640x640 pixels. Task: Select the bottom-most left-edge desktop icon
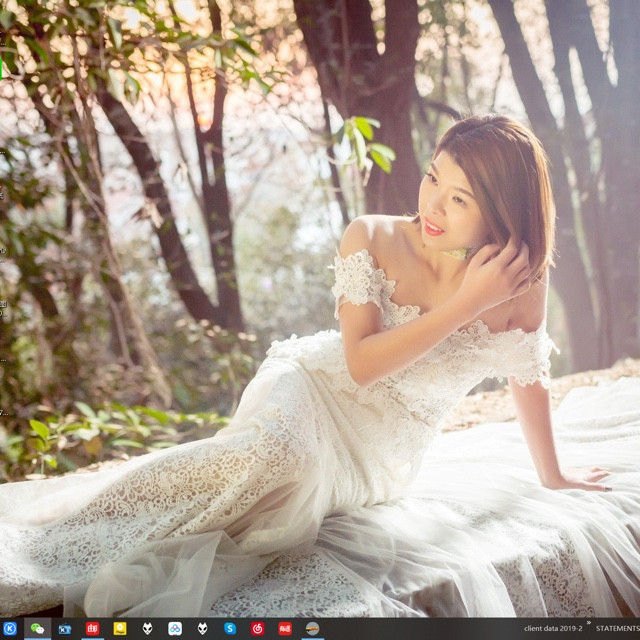pyautogui.click(x=3, y=411)
